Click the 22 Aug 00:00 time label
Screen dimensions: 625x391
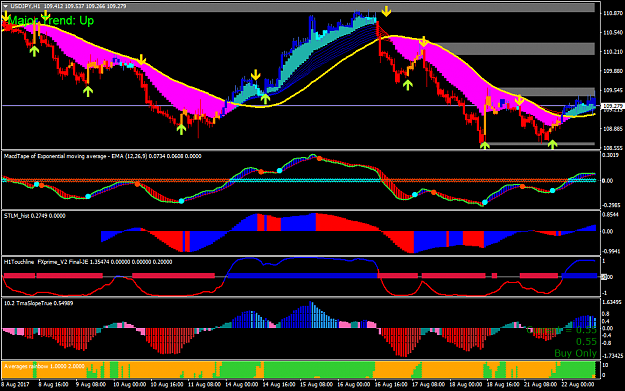tap(578, 384)
